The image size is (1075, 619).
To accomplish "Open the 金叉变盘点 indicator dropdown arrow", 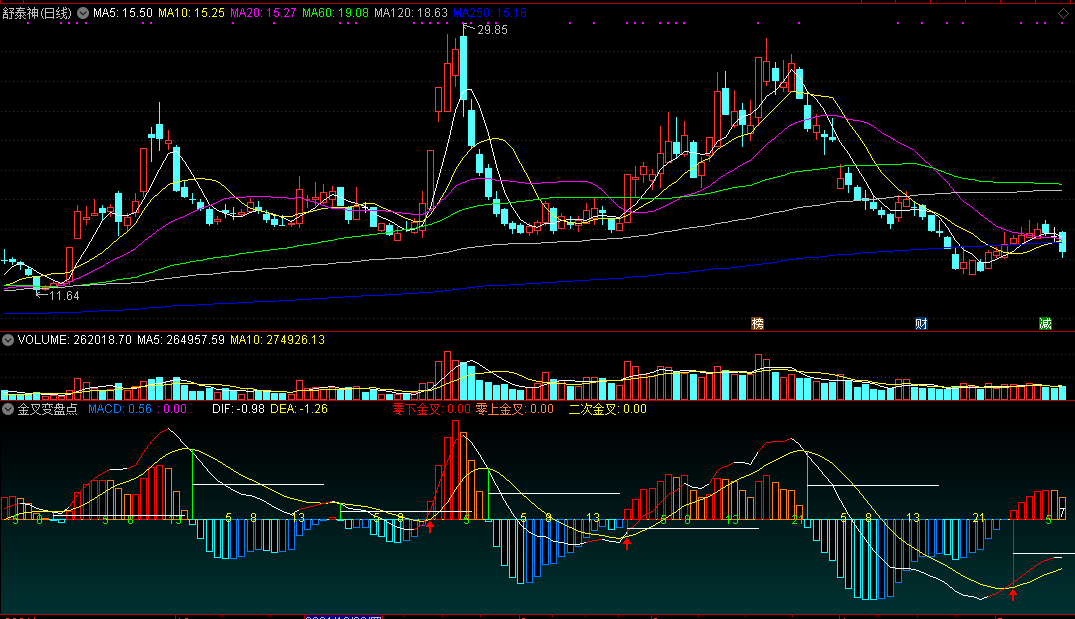I will tap(8, 409).
